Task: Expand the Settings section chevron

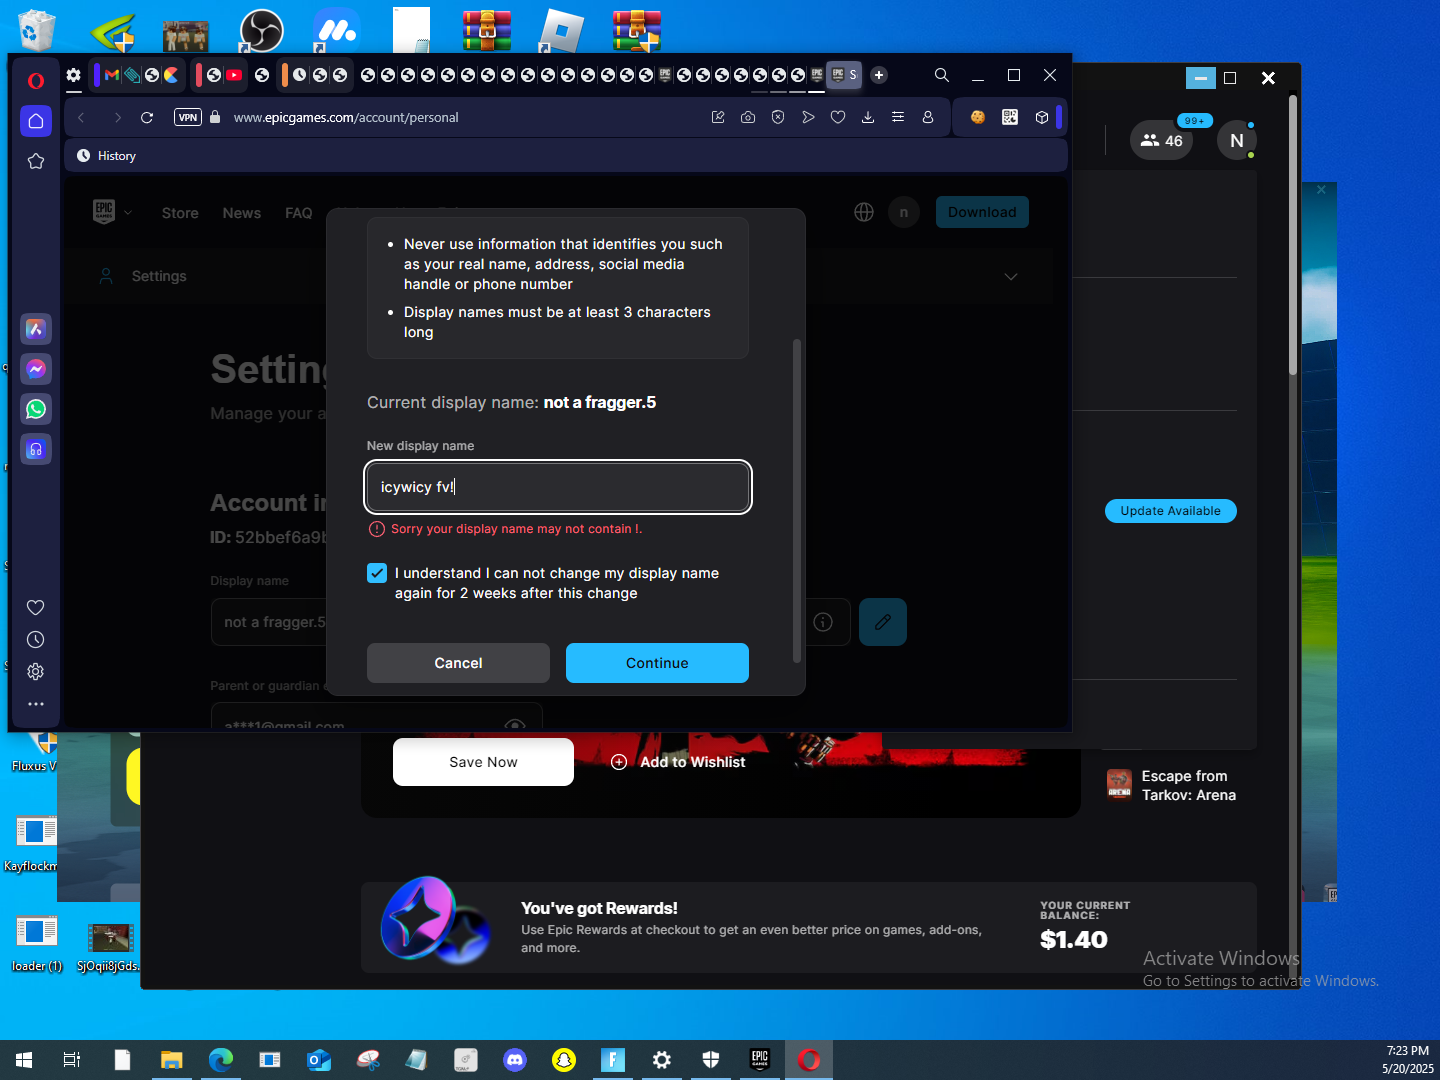Action: coord(1011,277)
